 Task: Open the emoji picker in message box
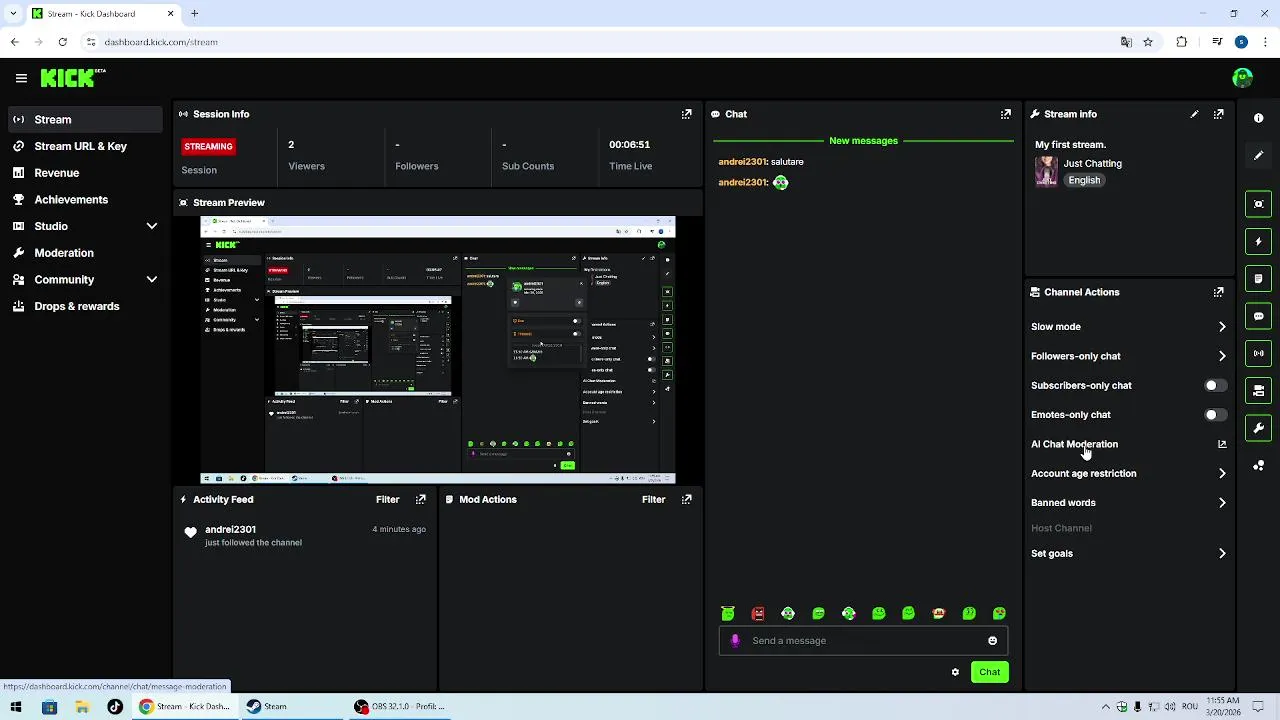pyautogui.click(x=992, y=641)
